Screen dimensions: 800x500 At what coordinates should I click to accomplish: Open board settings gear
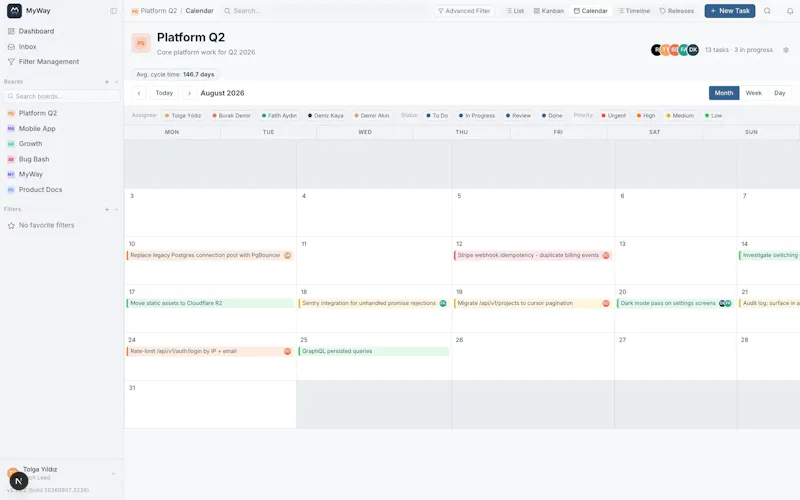[x=786, y=50]
